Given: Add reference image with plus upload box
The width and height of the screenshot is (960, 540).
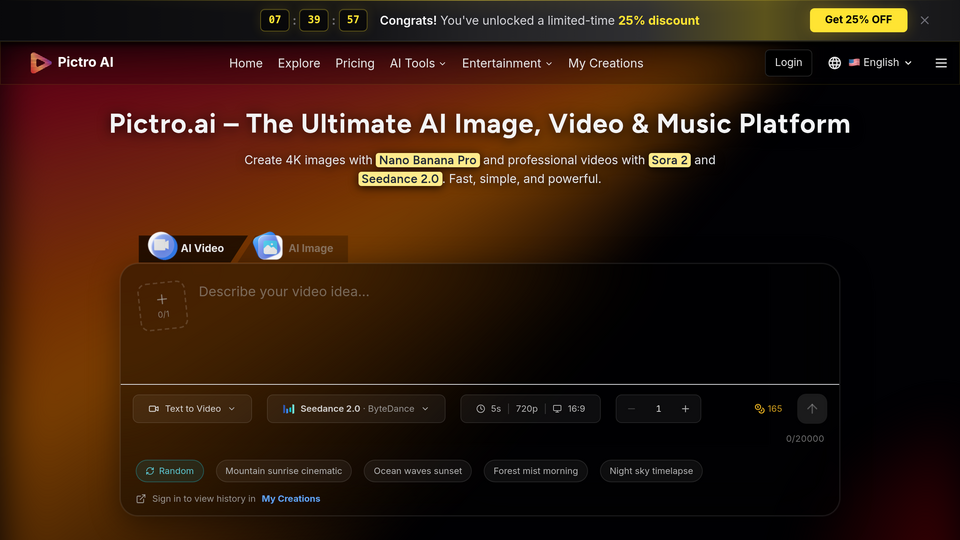Looking at the screenshot, I should click(162, 306).
